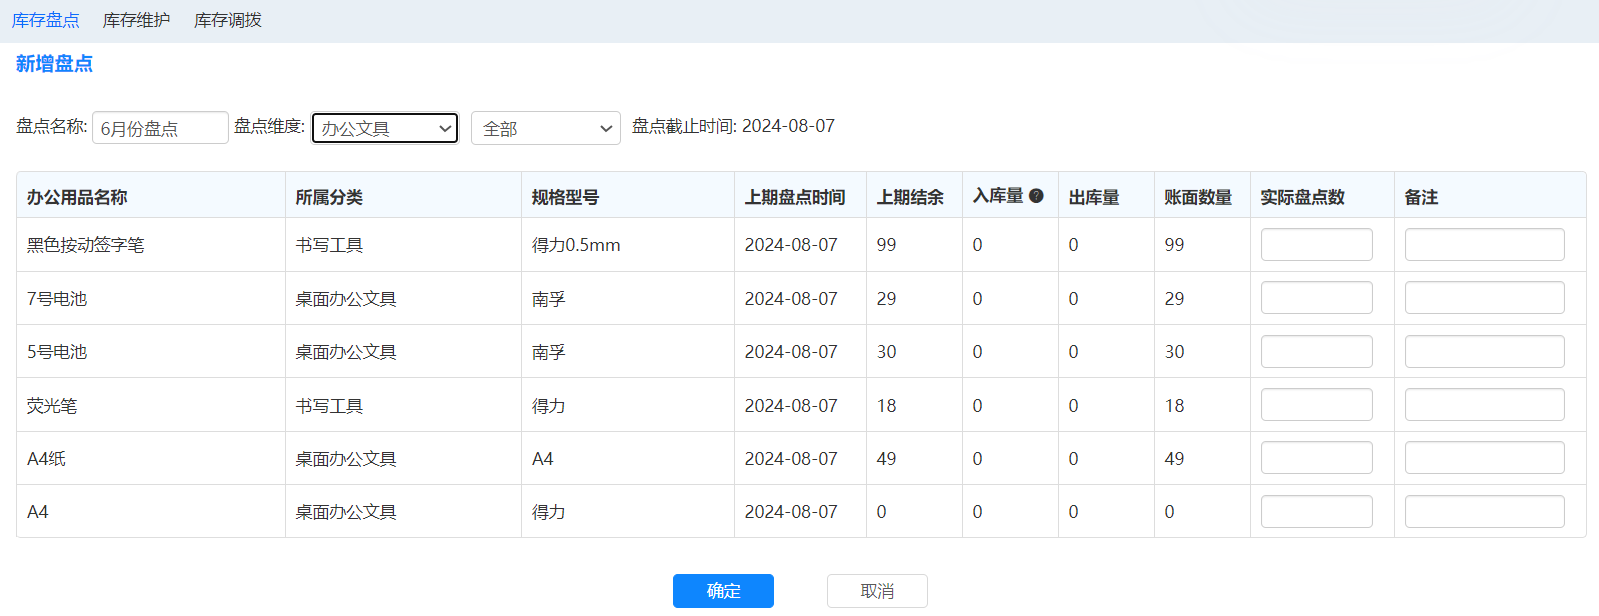Screen dimensions: 1599x616
Task: Open the 盘点维度 办公文具 dropdown
Action: (385, 128)
